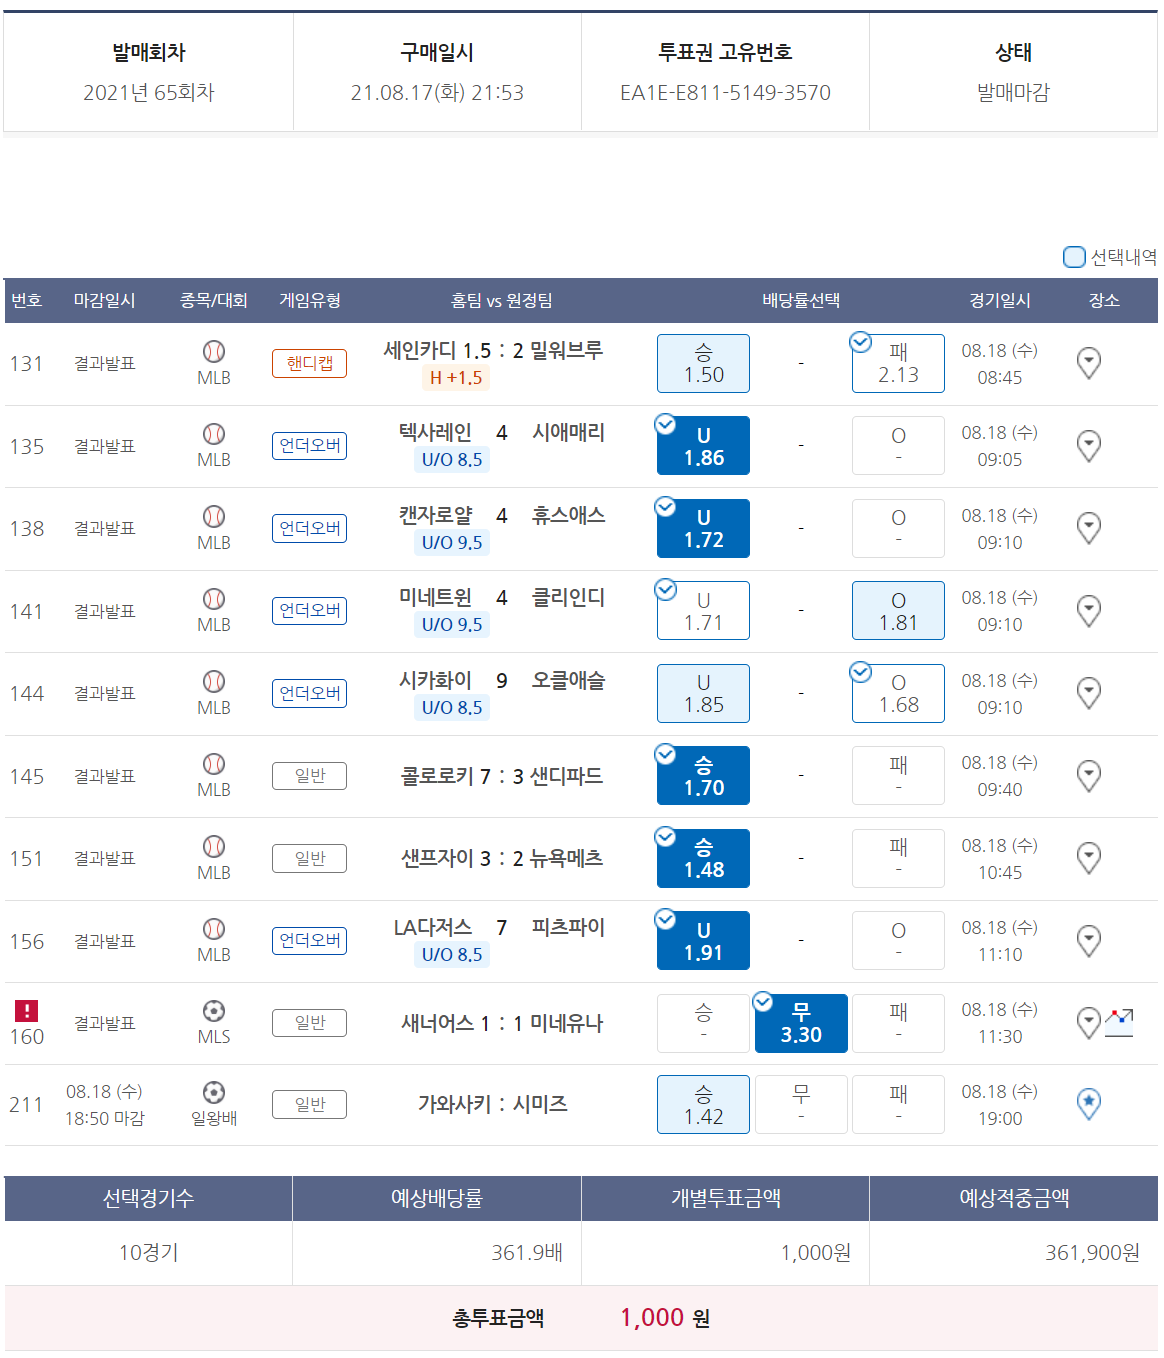Click baseball icon in row 138

214,516
